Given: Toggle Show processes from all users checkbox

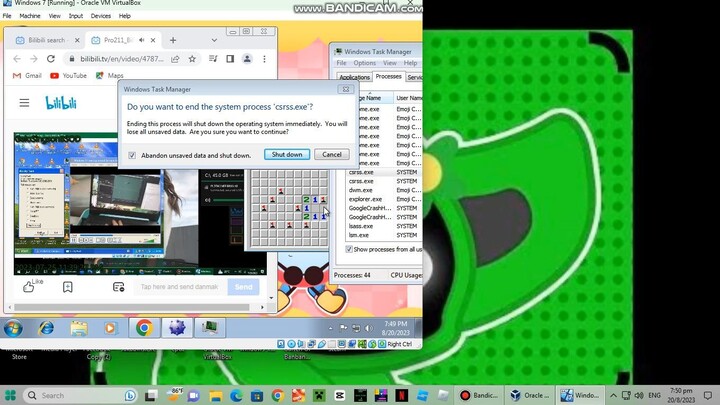Looking at the screenshot, I should pyautogui.click(x=349, y=249).
